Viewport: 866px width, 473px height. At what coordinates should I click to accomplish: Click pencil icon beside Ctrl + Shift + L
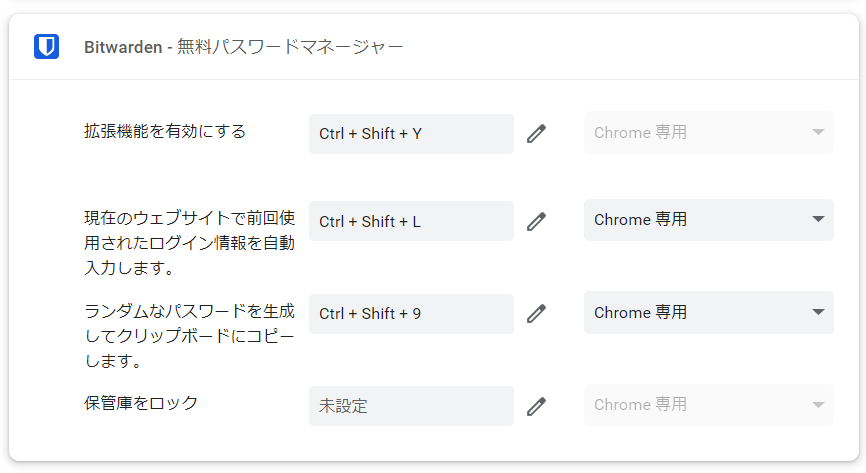click(x=537, y=221)
